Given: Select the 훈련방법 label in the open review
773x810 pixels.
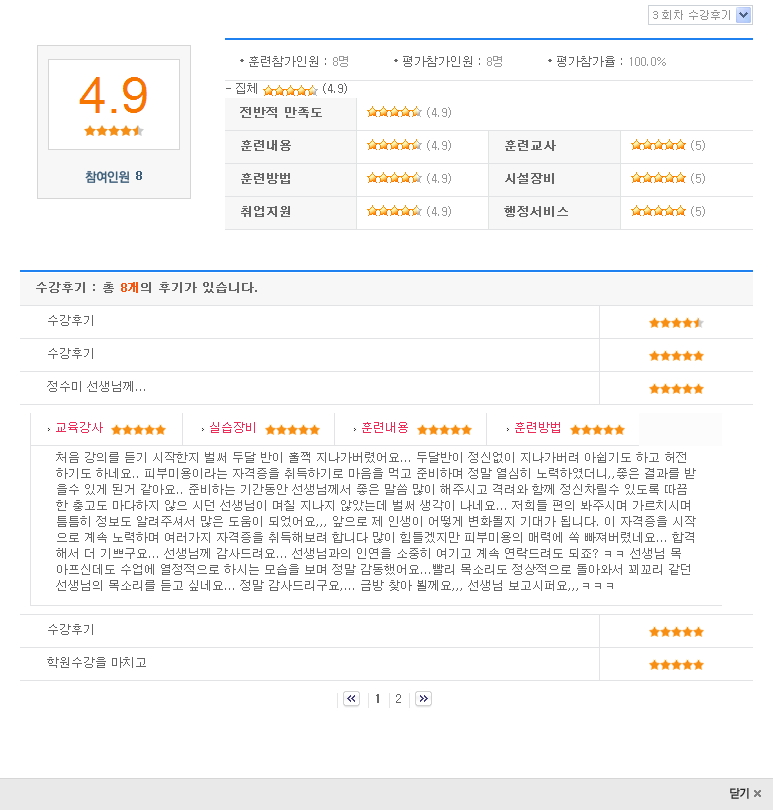Looking at the screenshot, I should click(x=537, y=428).
